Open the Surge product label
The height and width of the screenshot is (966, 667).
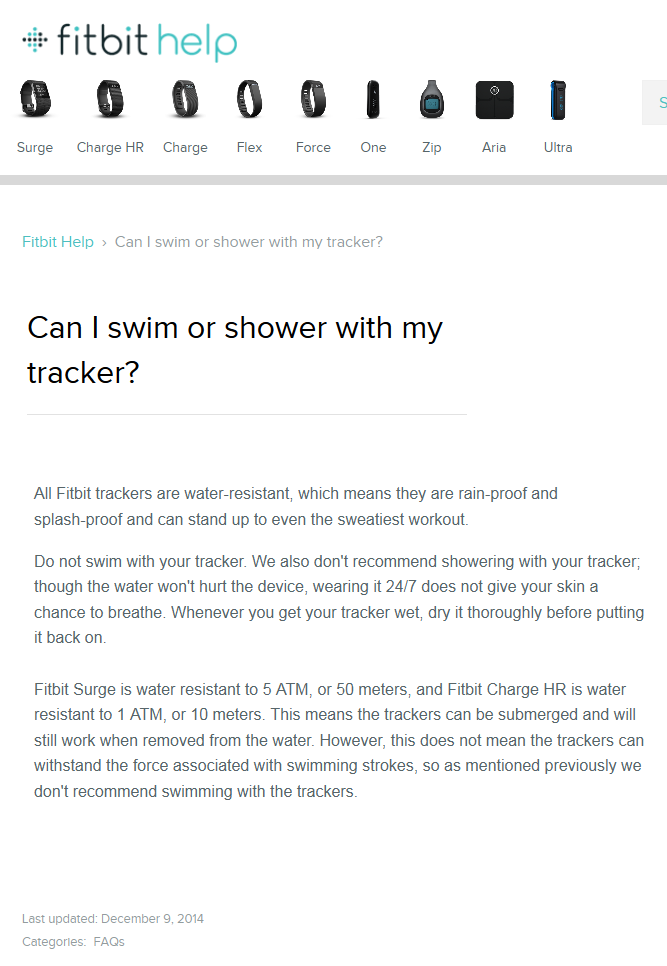35,147
